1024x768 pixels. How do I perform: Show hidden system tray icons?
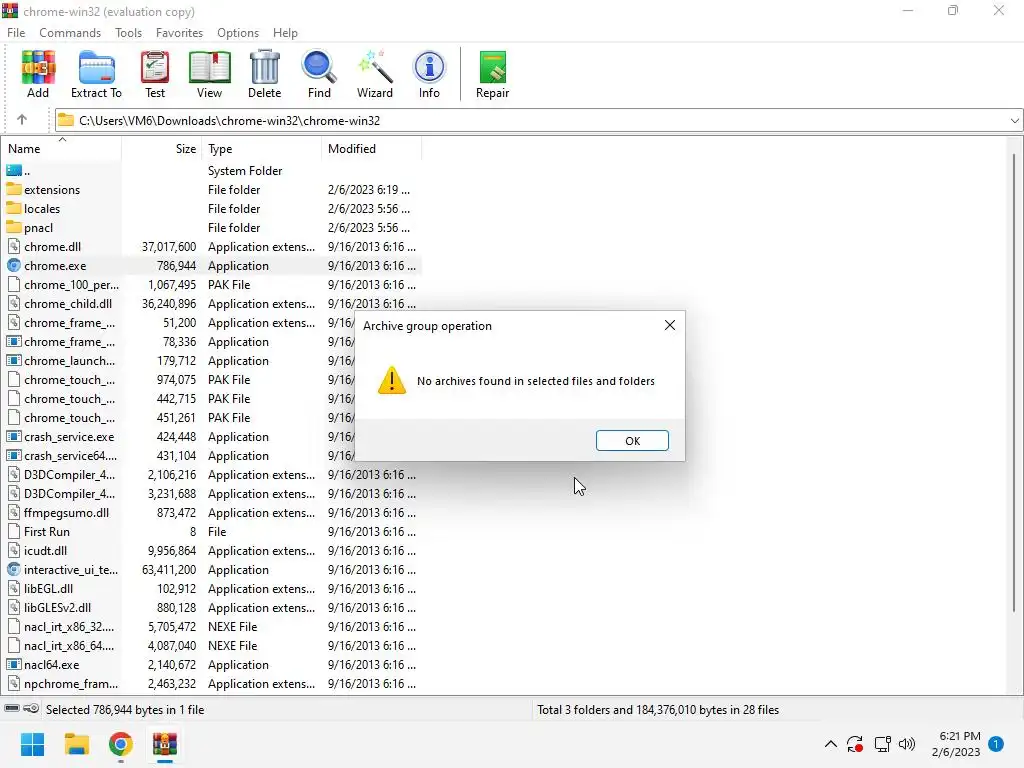[831, 744]
